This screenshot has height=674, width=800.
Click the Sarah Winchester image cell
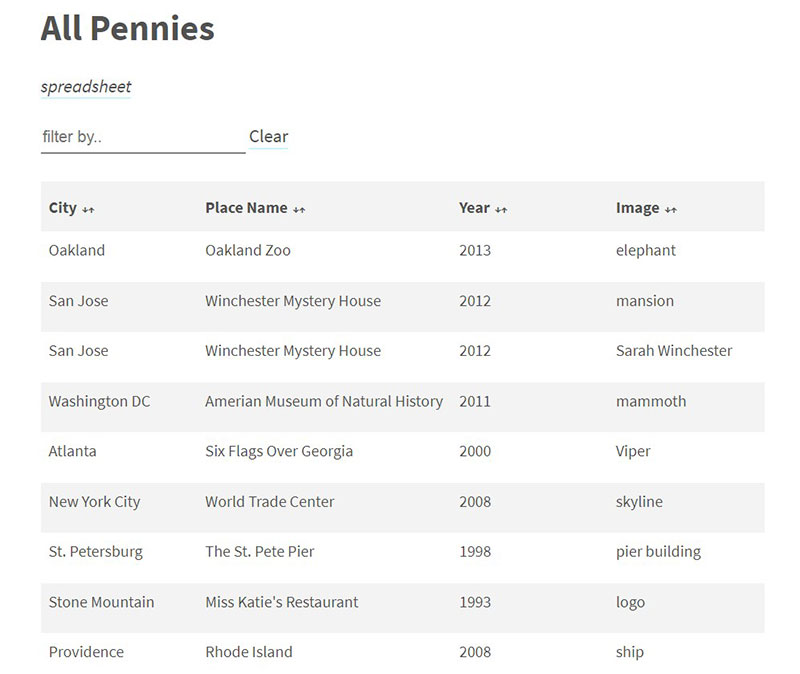point(673,351)
